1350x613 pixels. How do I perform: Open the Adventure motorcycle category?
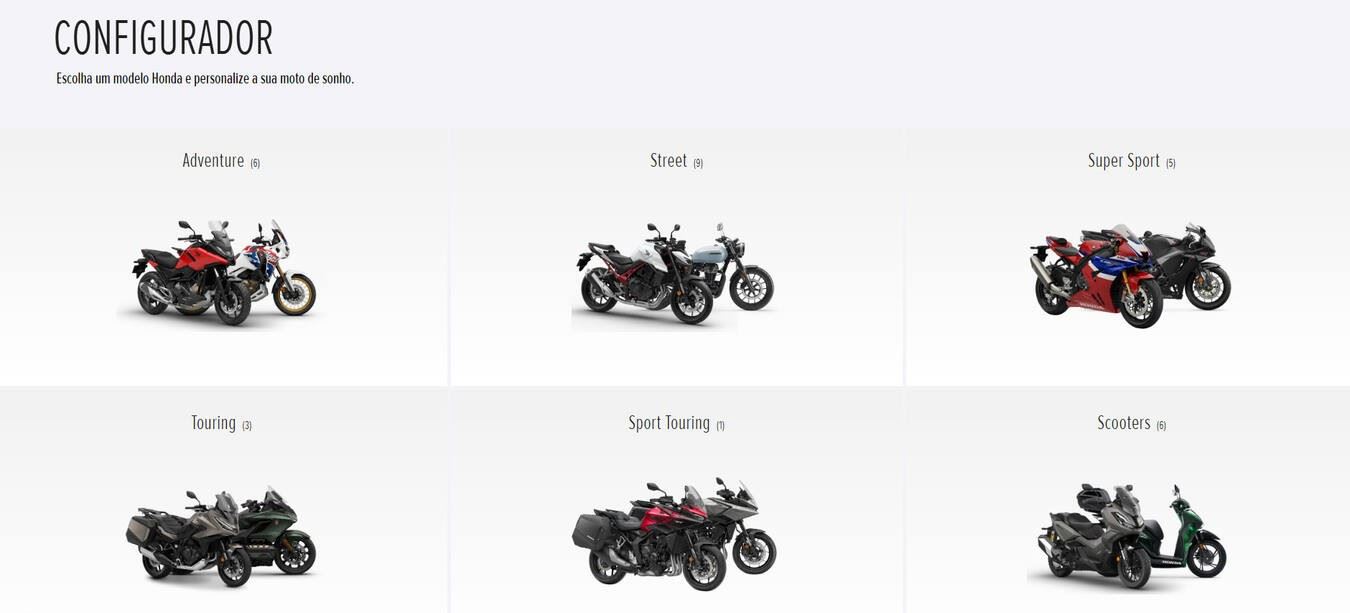click(x=213, y=161)
